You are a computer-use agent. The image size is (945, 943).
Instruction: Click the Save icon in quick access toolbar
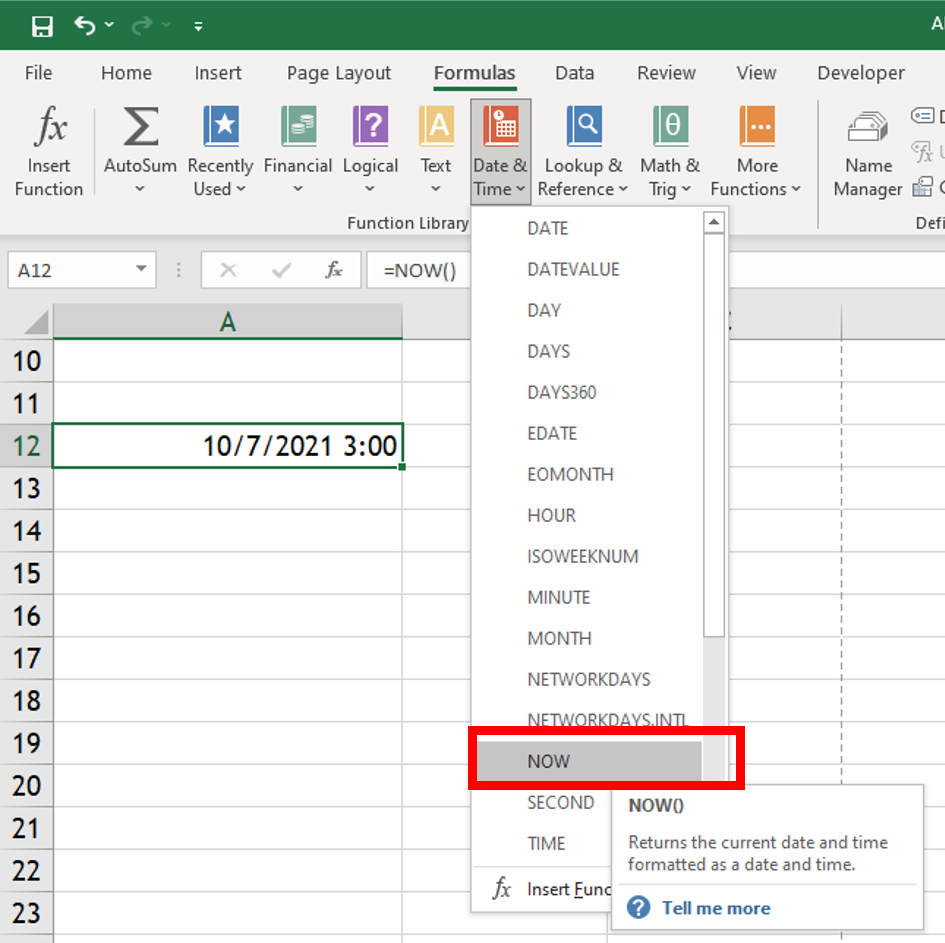[x=42, y=26]
